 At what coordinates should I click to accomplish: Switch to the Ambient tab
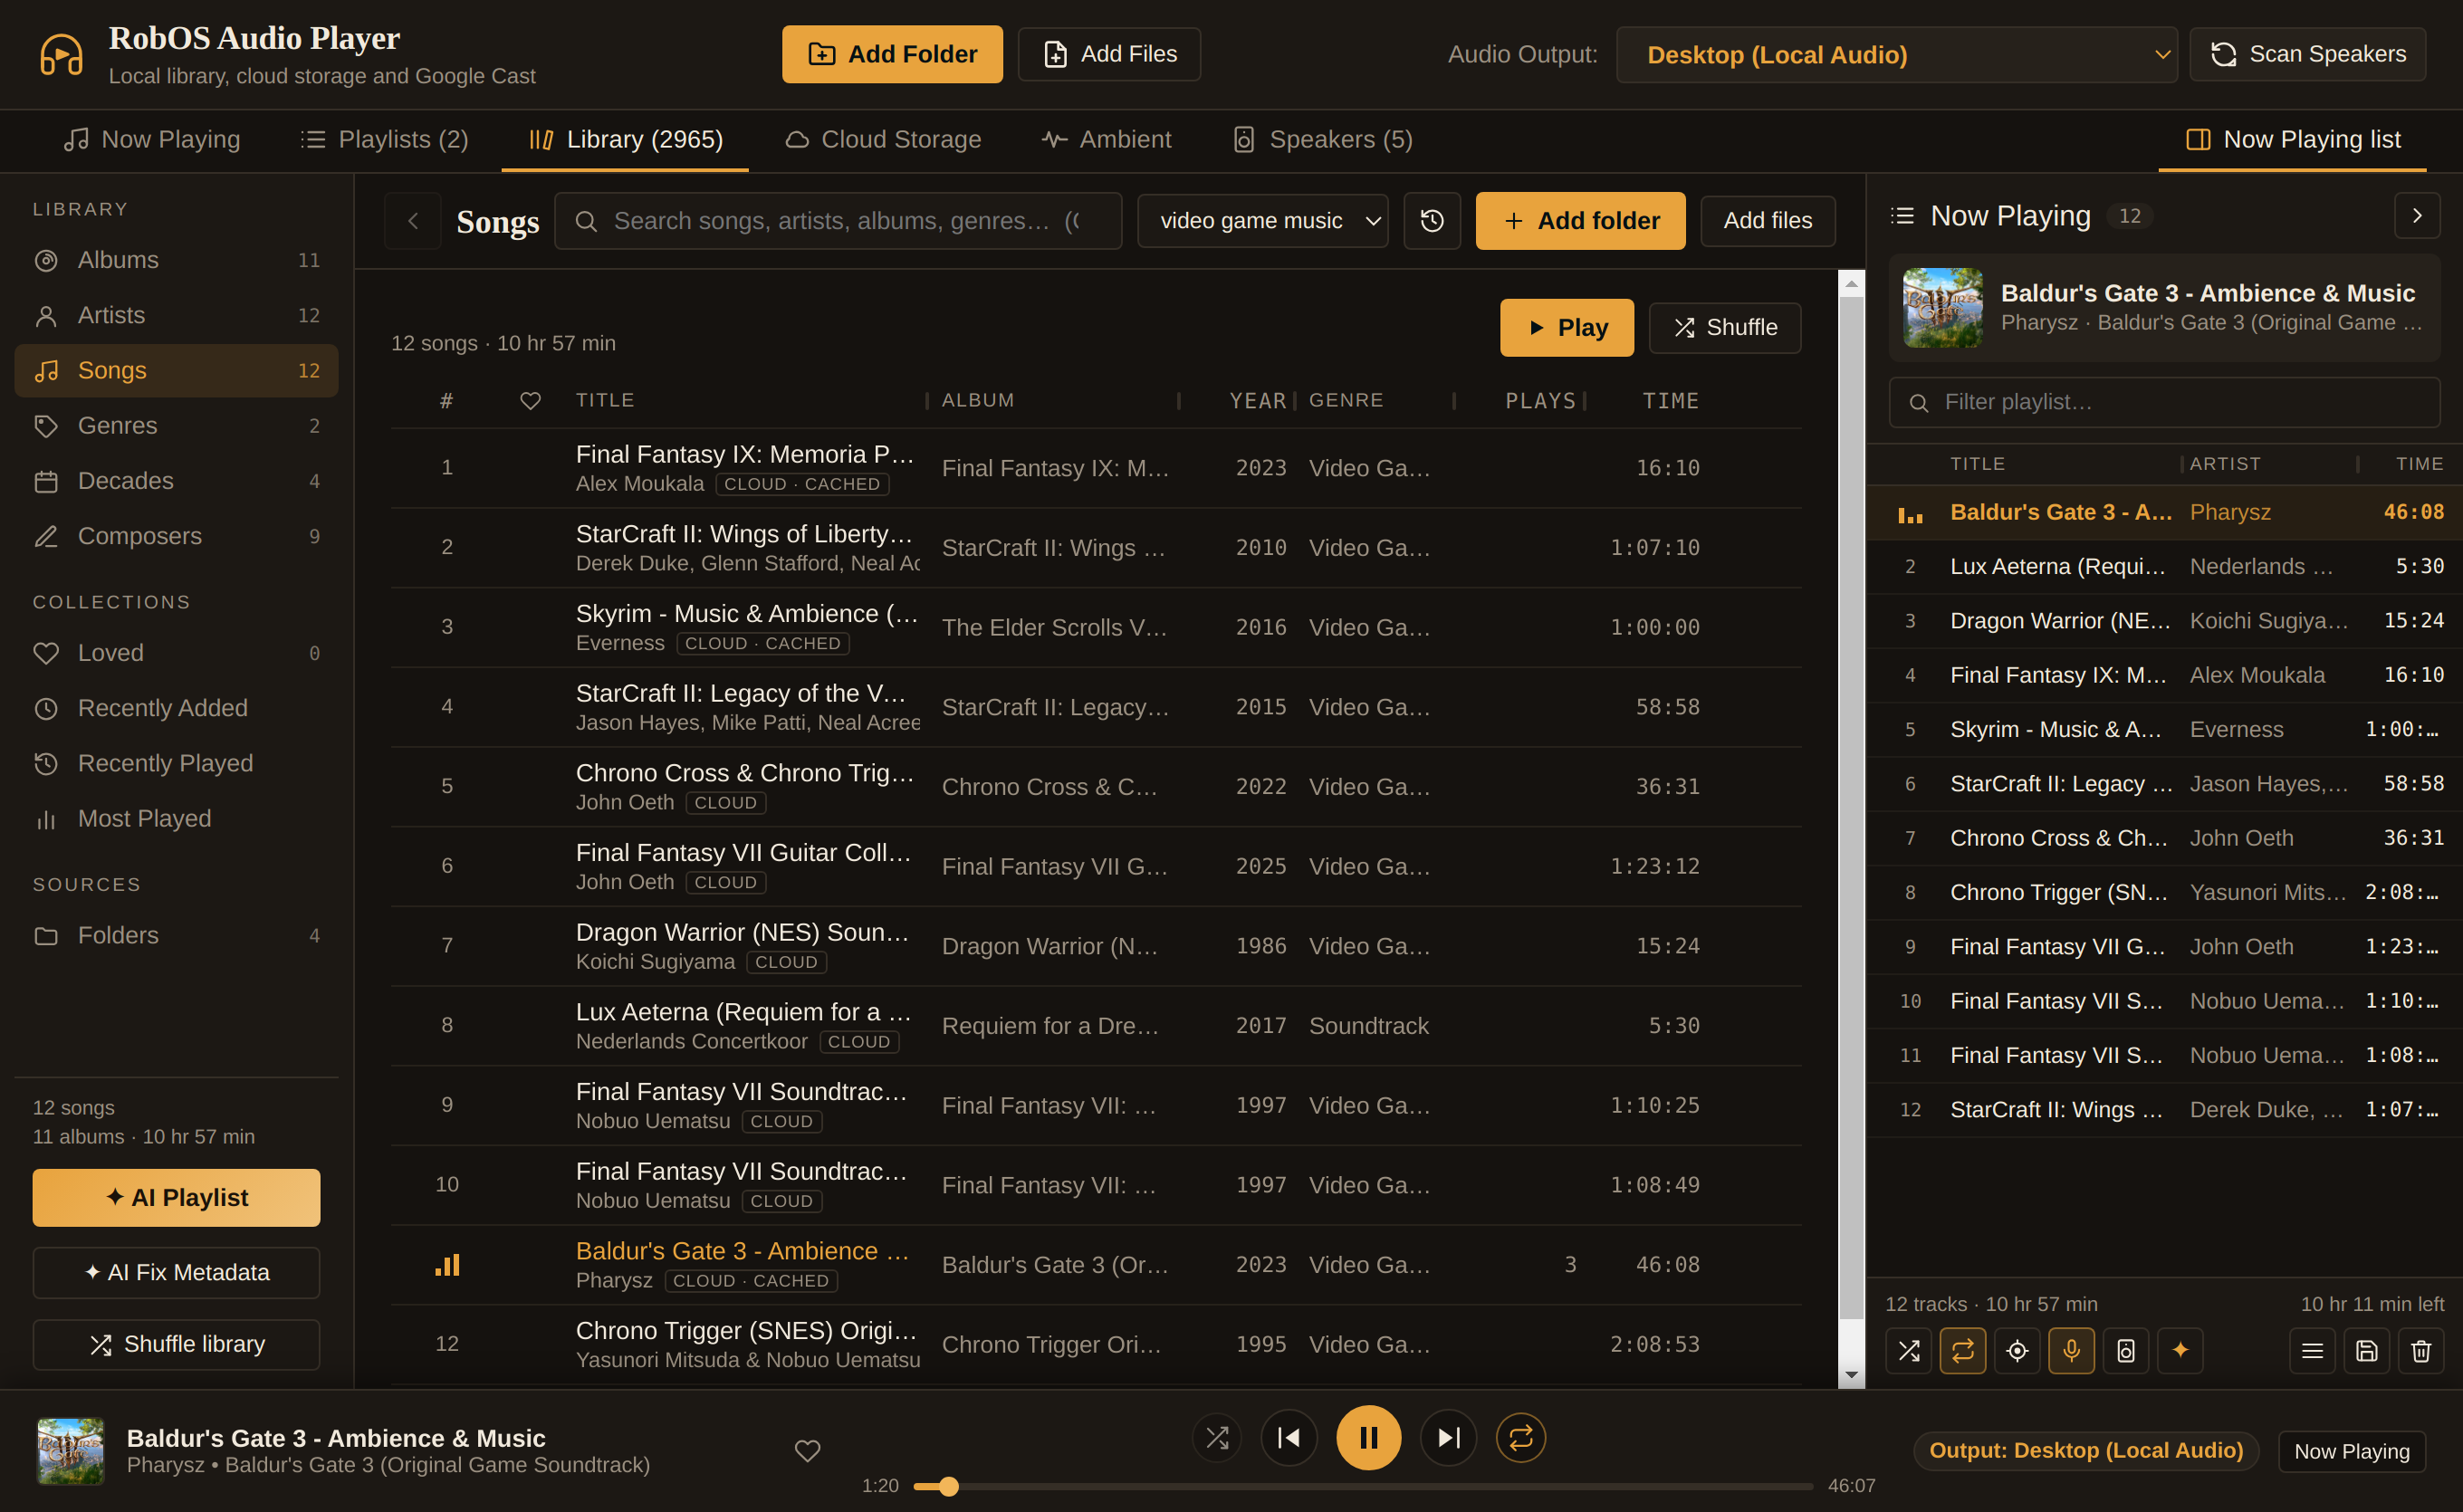[x=1106, y=140]
